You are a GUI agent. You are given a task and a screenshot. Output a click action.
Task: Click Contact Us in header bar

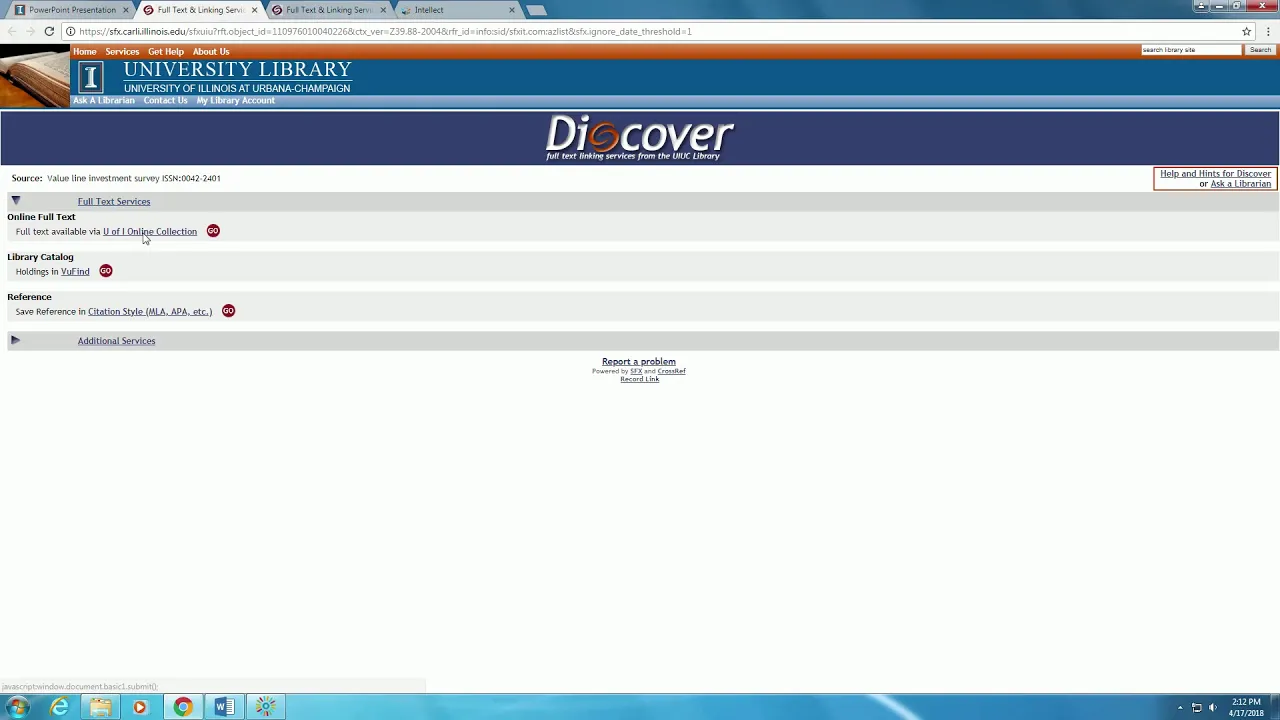click(165, 101)
